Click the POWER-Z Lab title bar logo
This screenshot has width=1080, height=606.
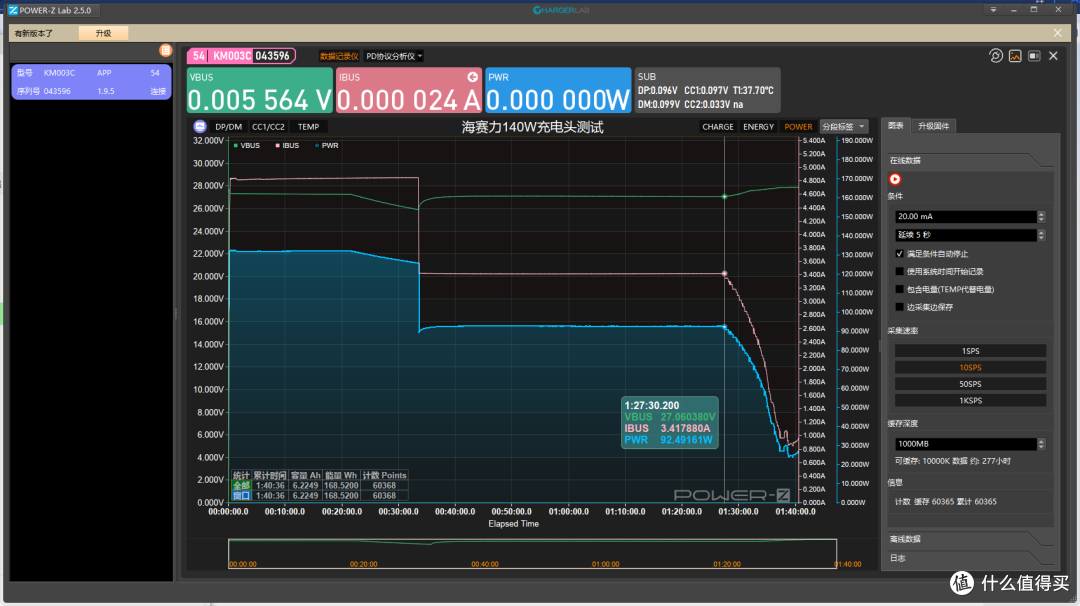[12, 10]
